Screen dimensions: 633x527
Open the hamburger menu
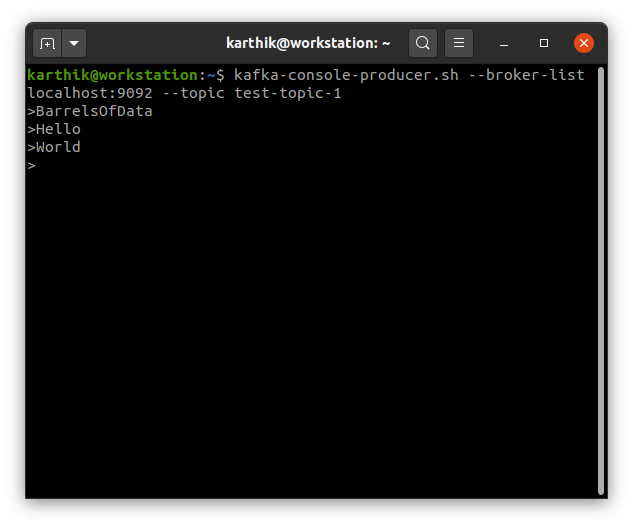pos(459,43)
